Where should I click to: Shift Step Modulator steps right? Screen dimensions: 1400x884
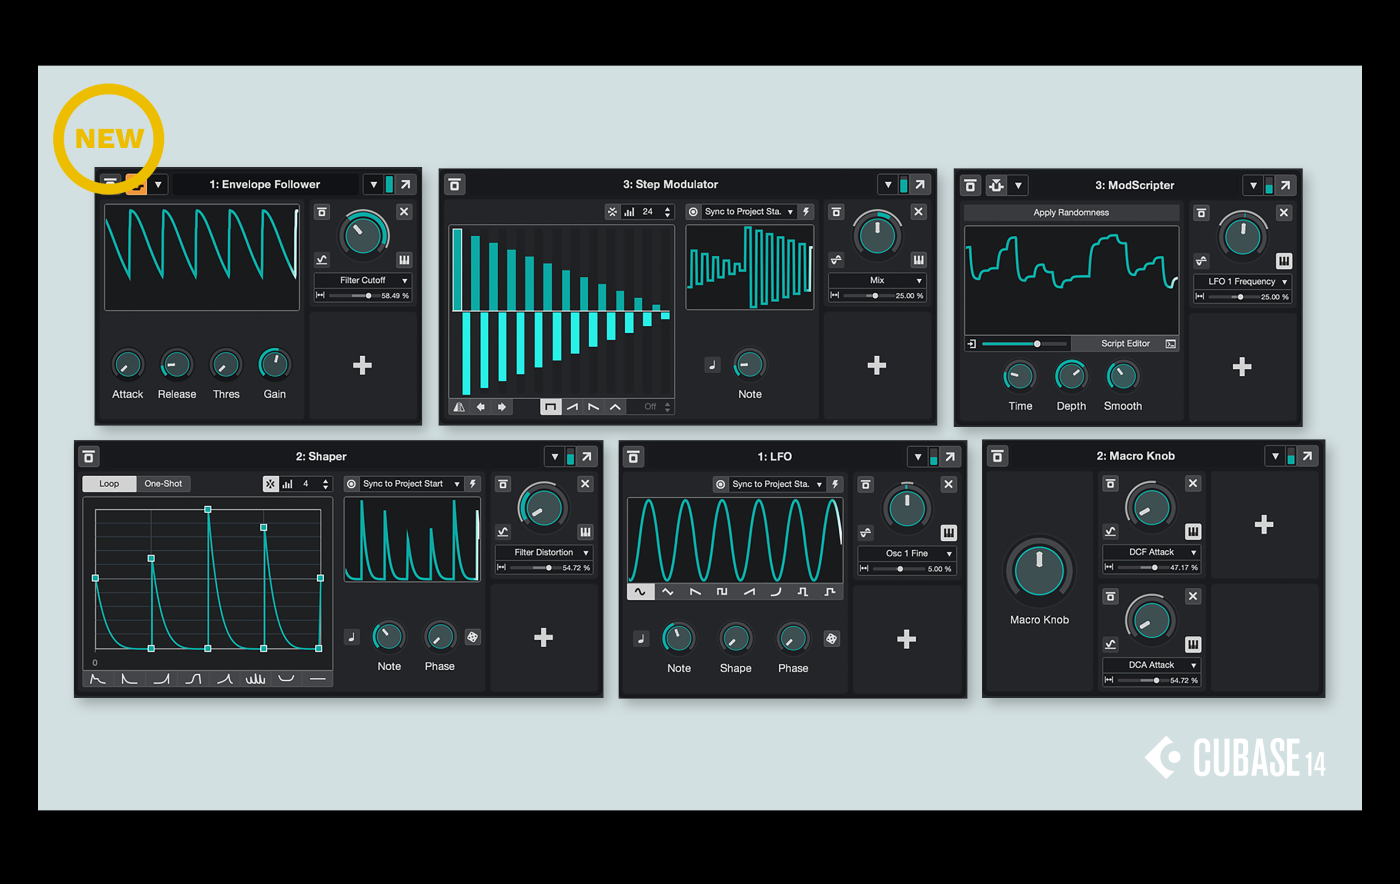coord(502,407)
